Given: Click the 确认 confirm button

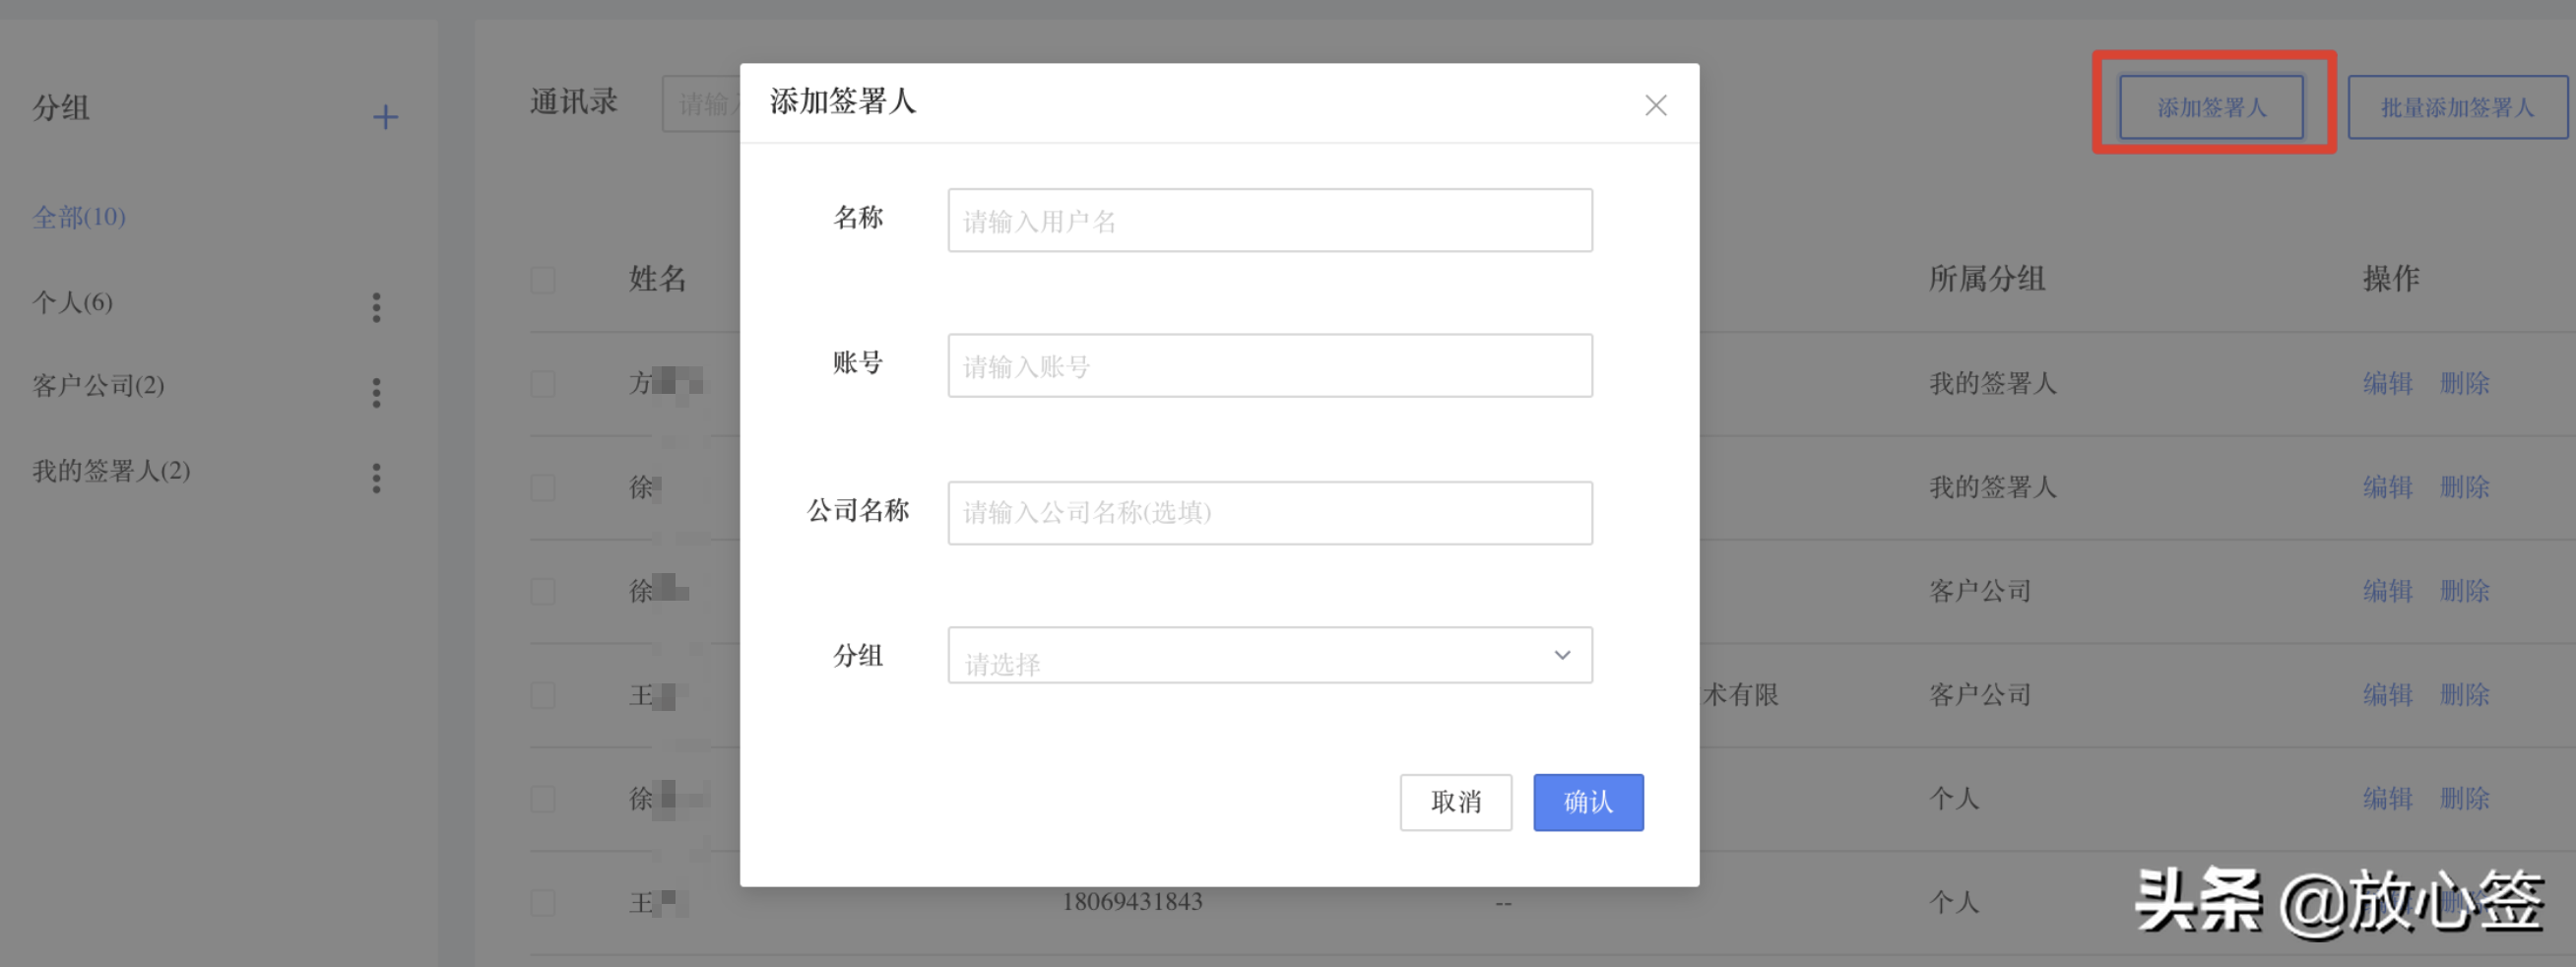Looking at the screenshot, I should 1588,802.
